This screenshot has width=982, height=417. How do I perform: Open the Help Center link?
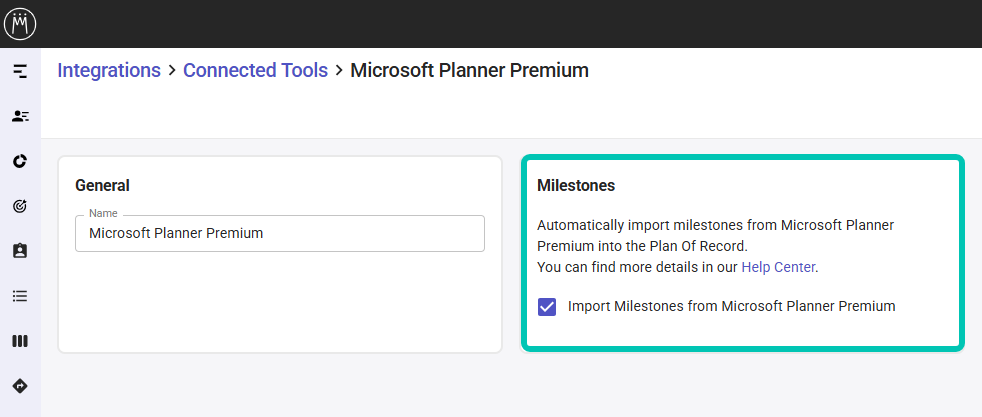pyautogui.click(x=778, y=267)
